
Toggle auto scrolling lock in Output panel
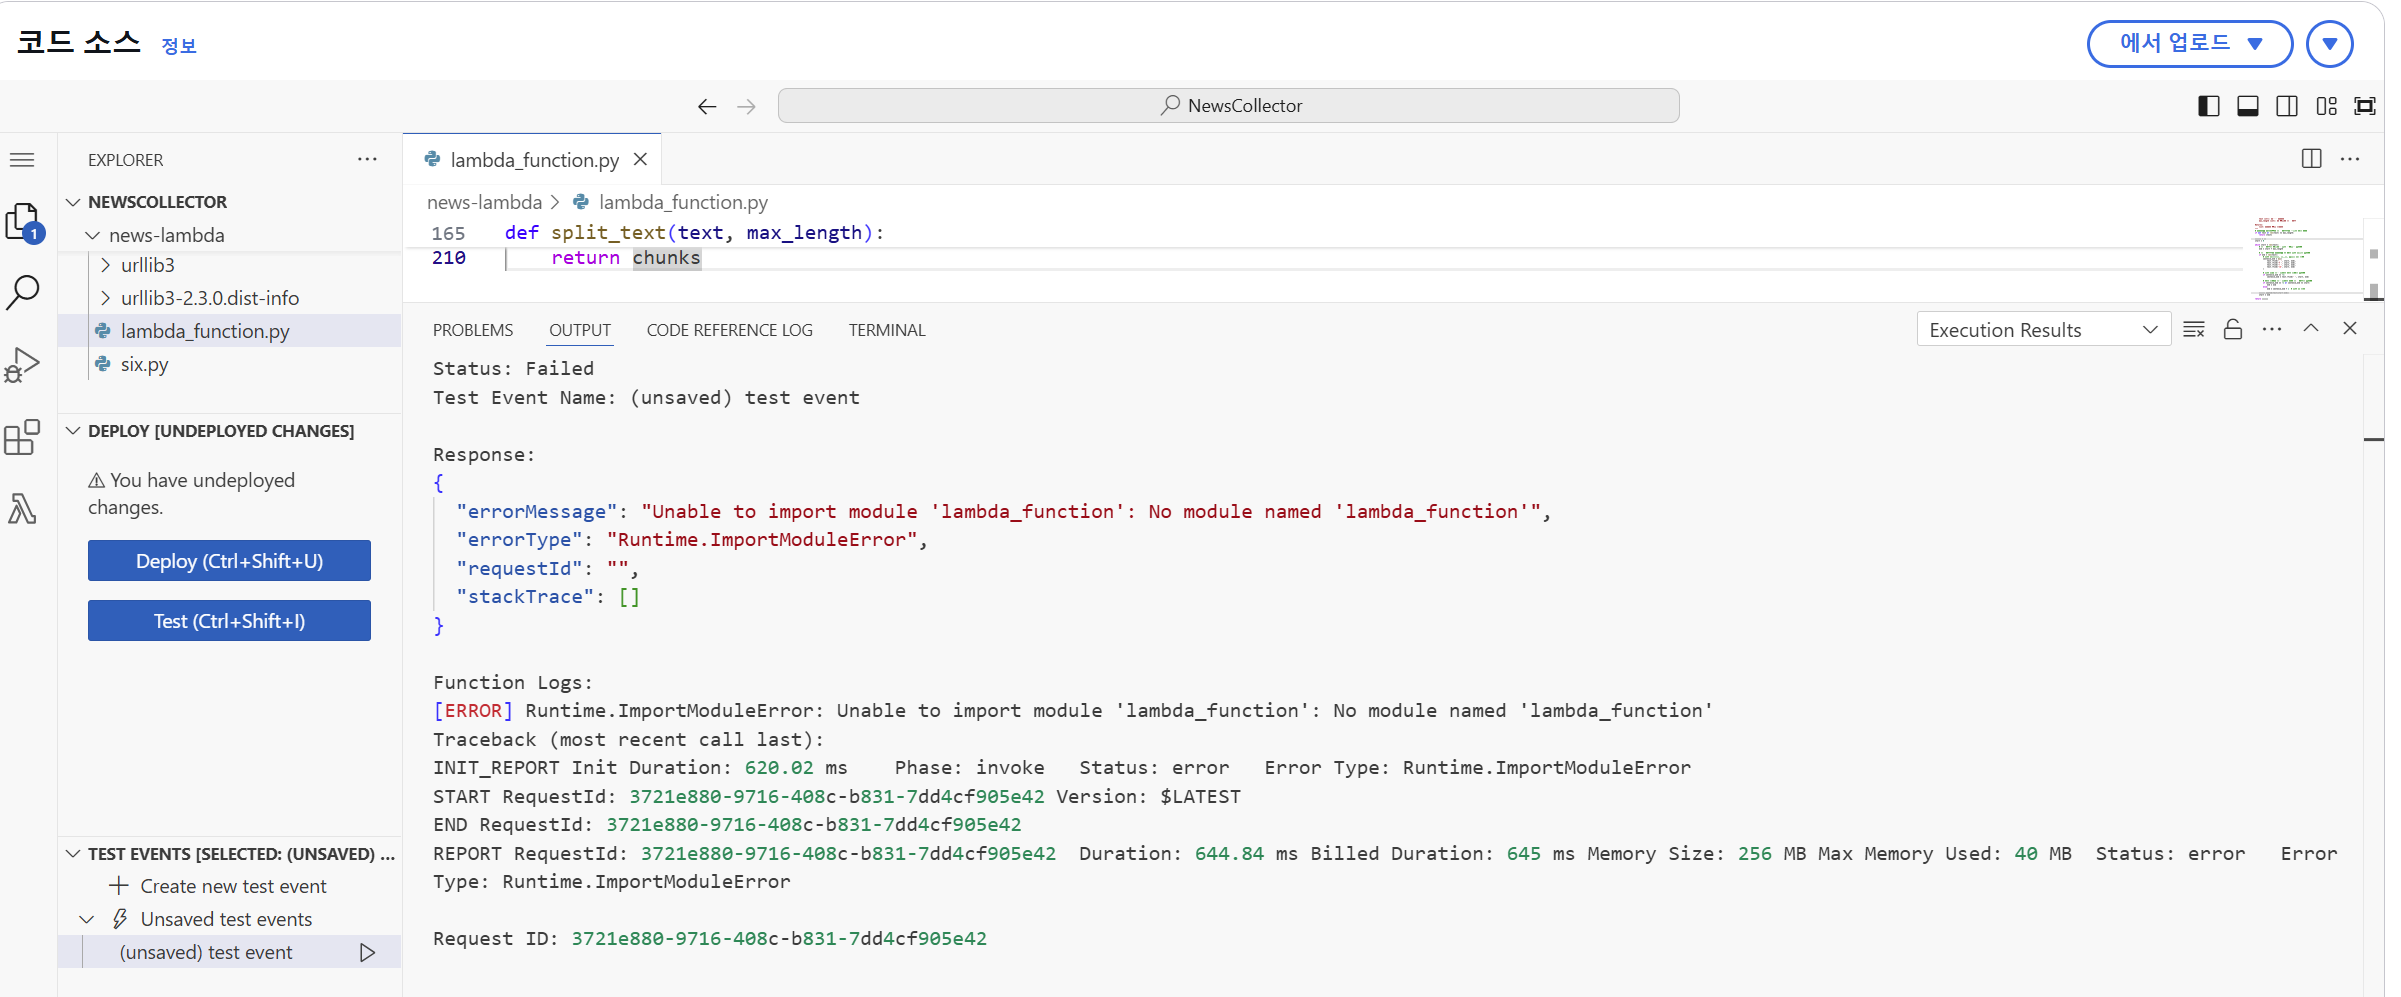click(x=2233, y=328)
